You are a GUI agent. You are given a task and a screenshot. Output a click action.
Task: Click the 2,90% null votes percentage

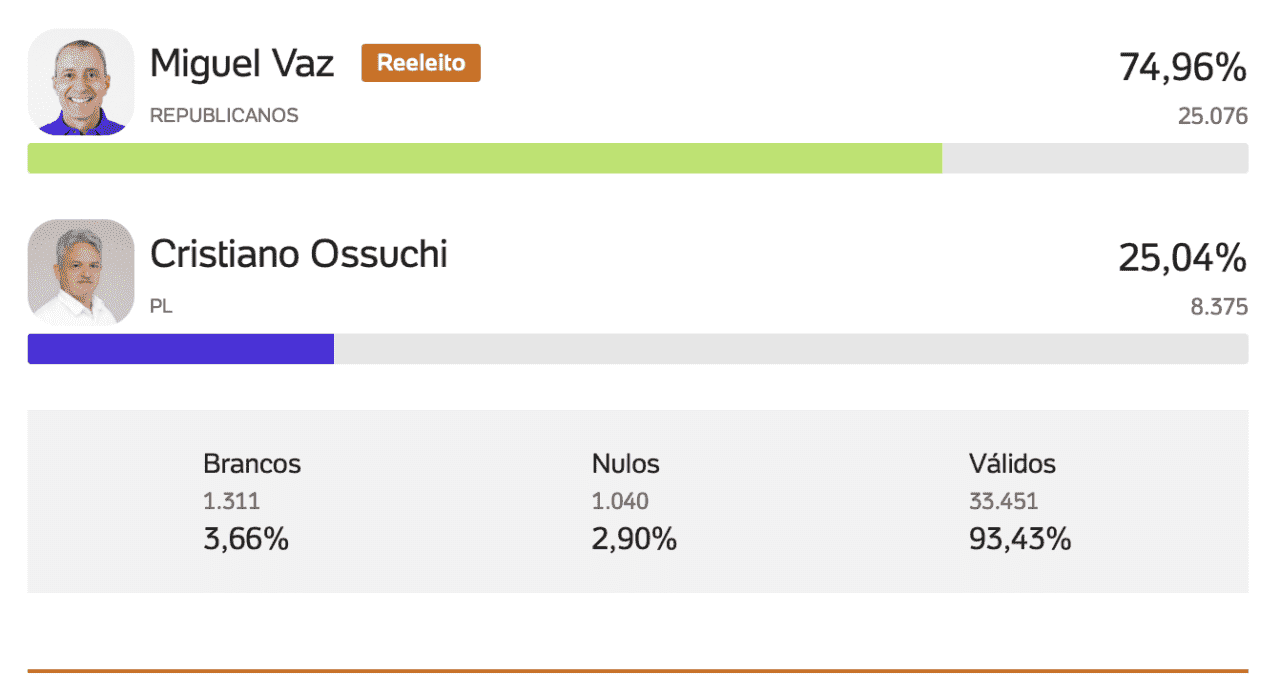634,539
